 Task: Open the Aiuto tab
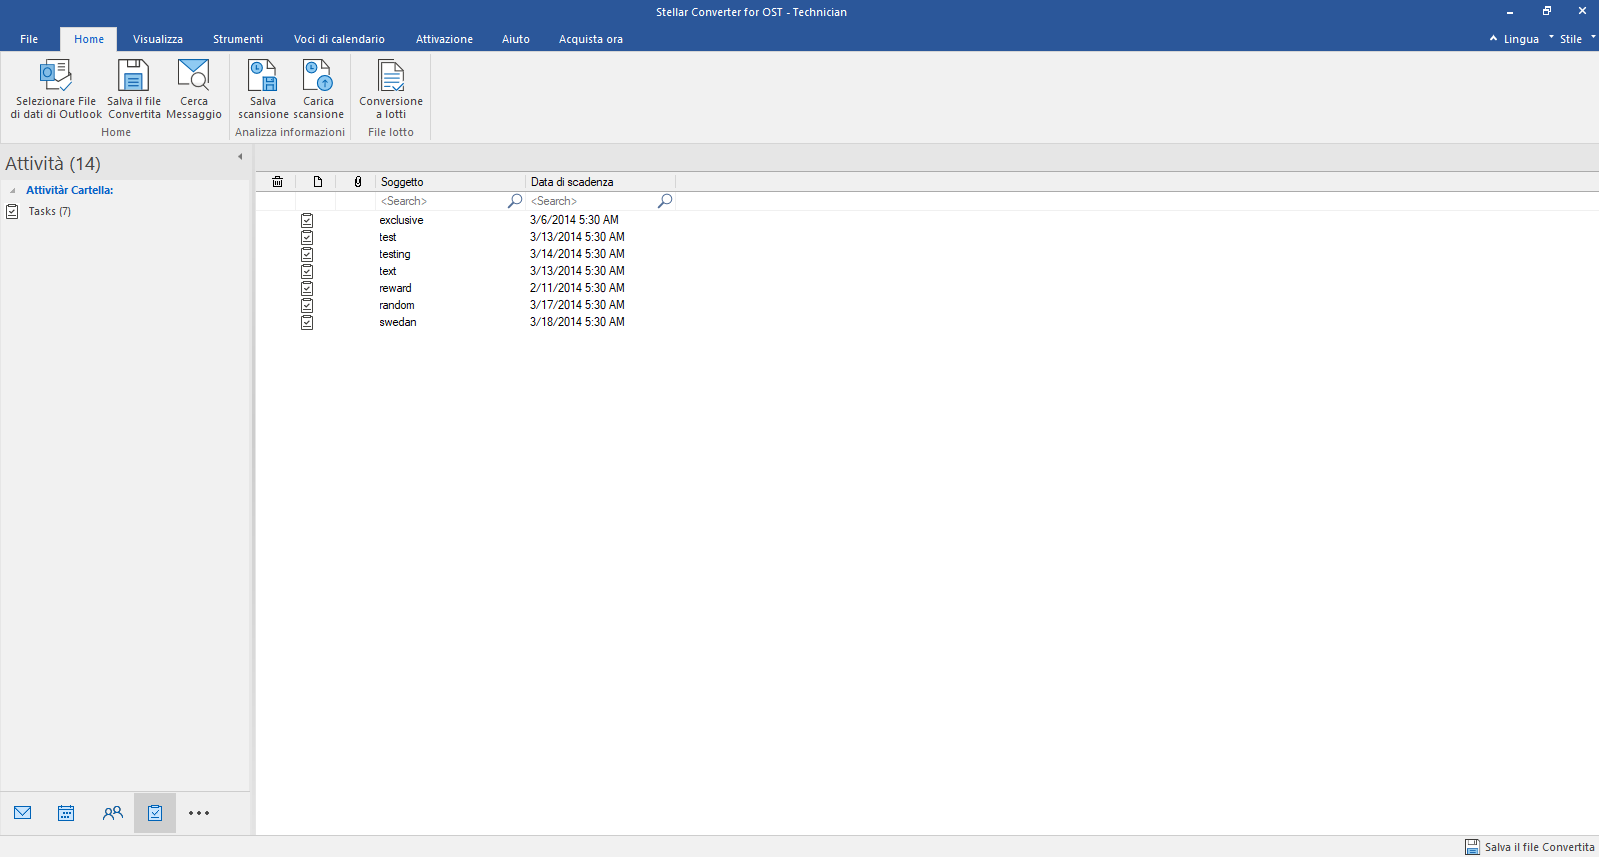click(516, 39)
